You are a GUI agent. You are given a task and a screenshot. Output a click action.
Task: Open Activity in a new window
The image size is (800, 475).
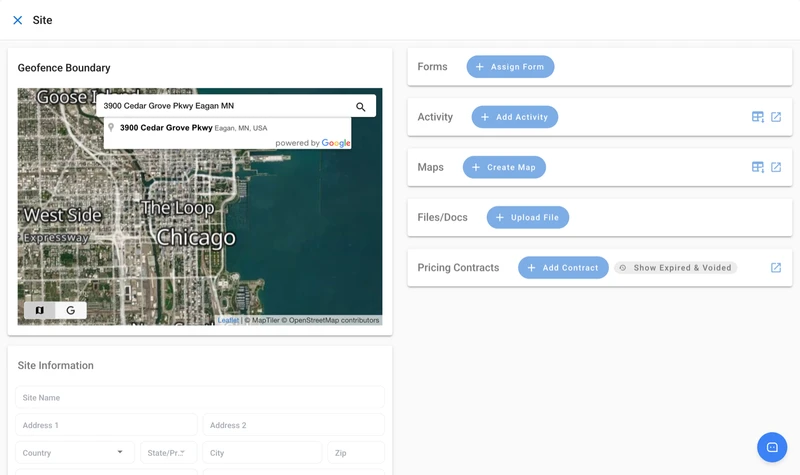point(776,117)
